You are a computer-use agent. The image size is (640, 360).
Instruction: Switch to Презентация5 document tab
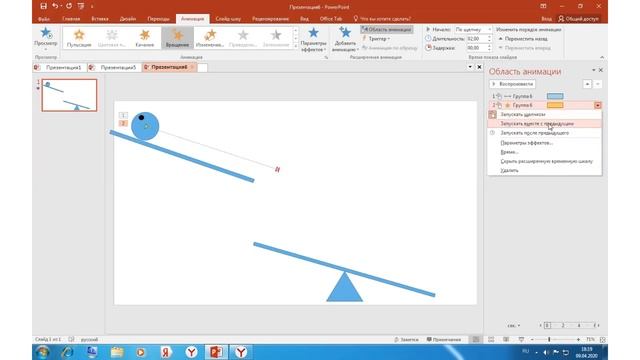click(x=115, y=67)
